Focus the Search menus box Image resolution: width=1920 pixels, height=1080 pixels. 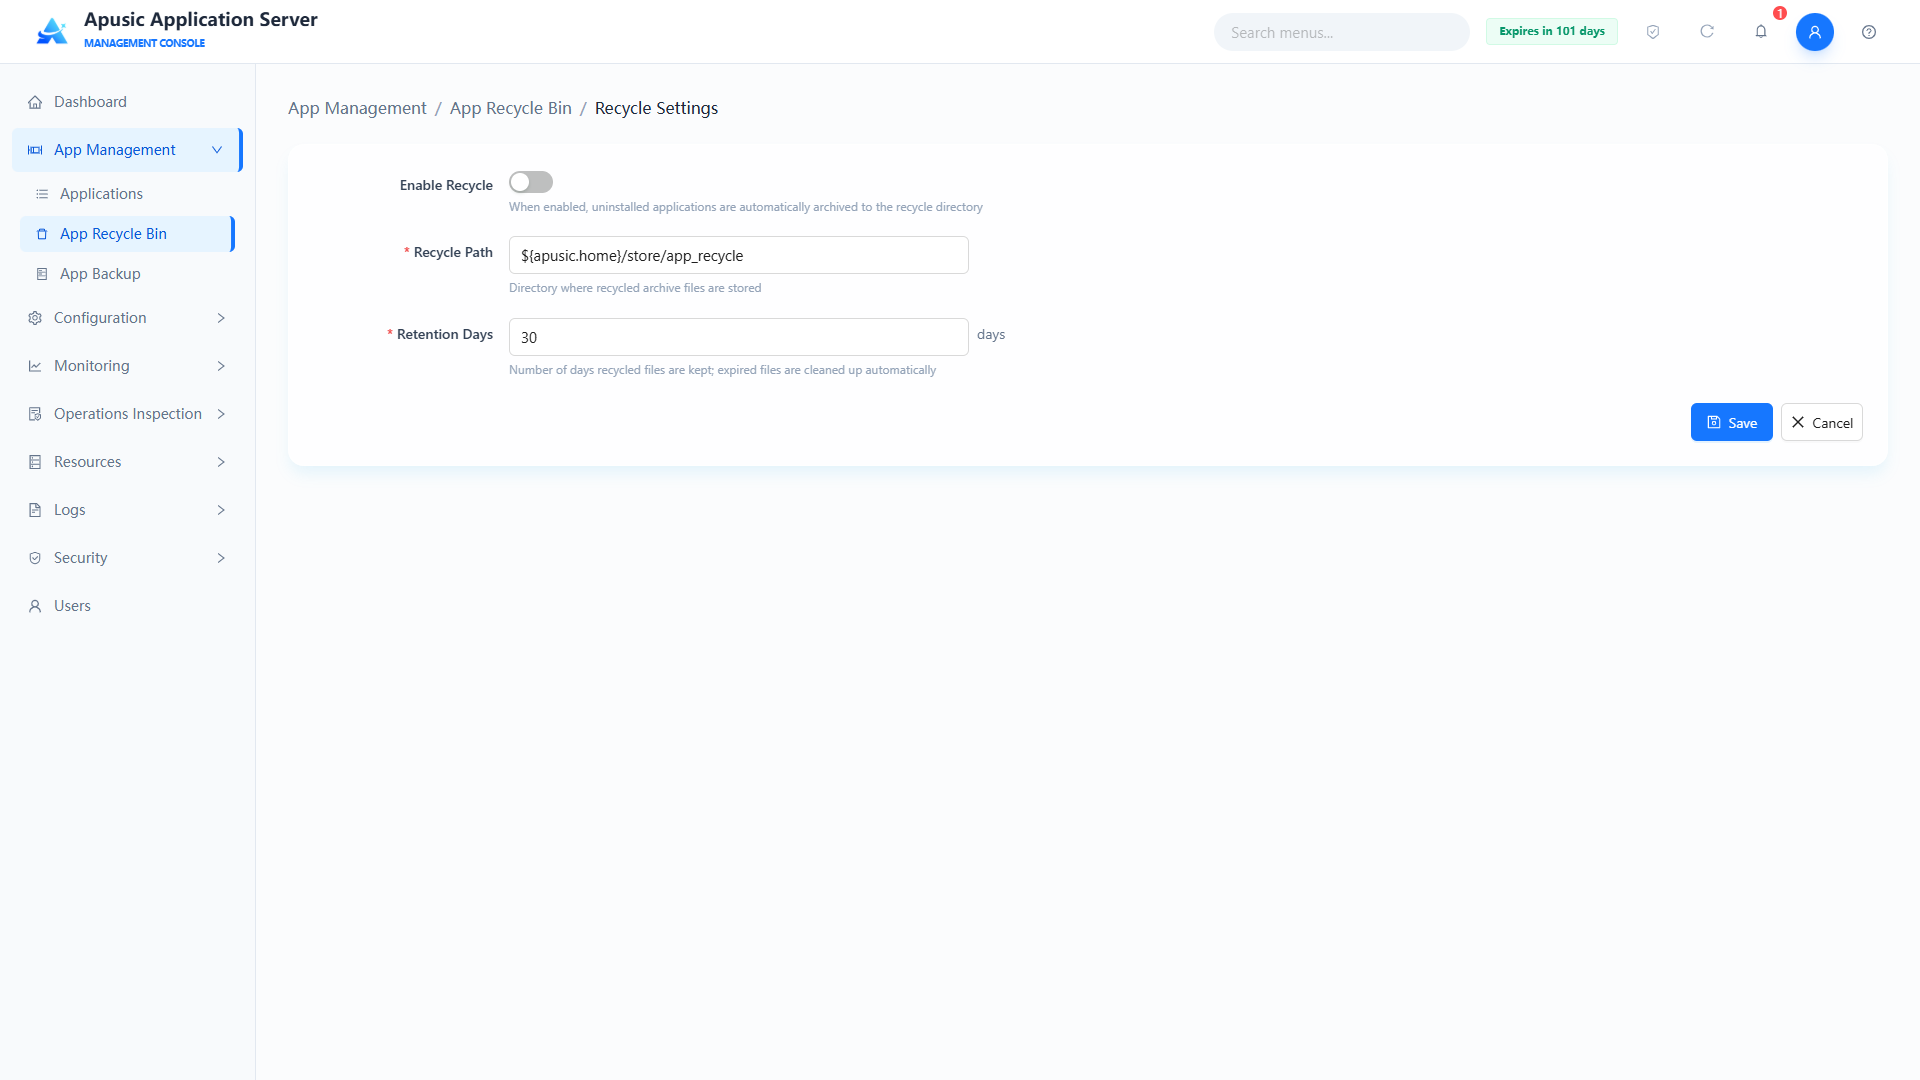coord(1341,32)
